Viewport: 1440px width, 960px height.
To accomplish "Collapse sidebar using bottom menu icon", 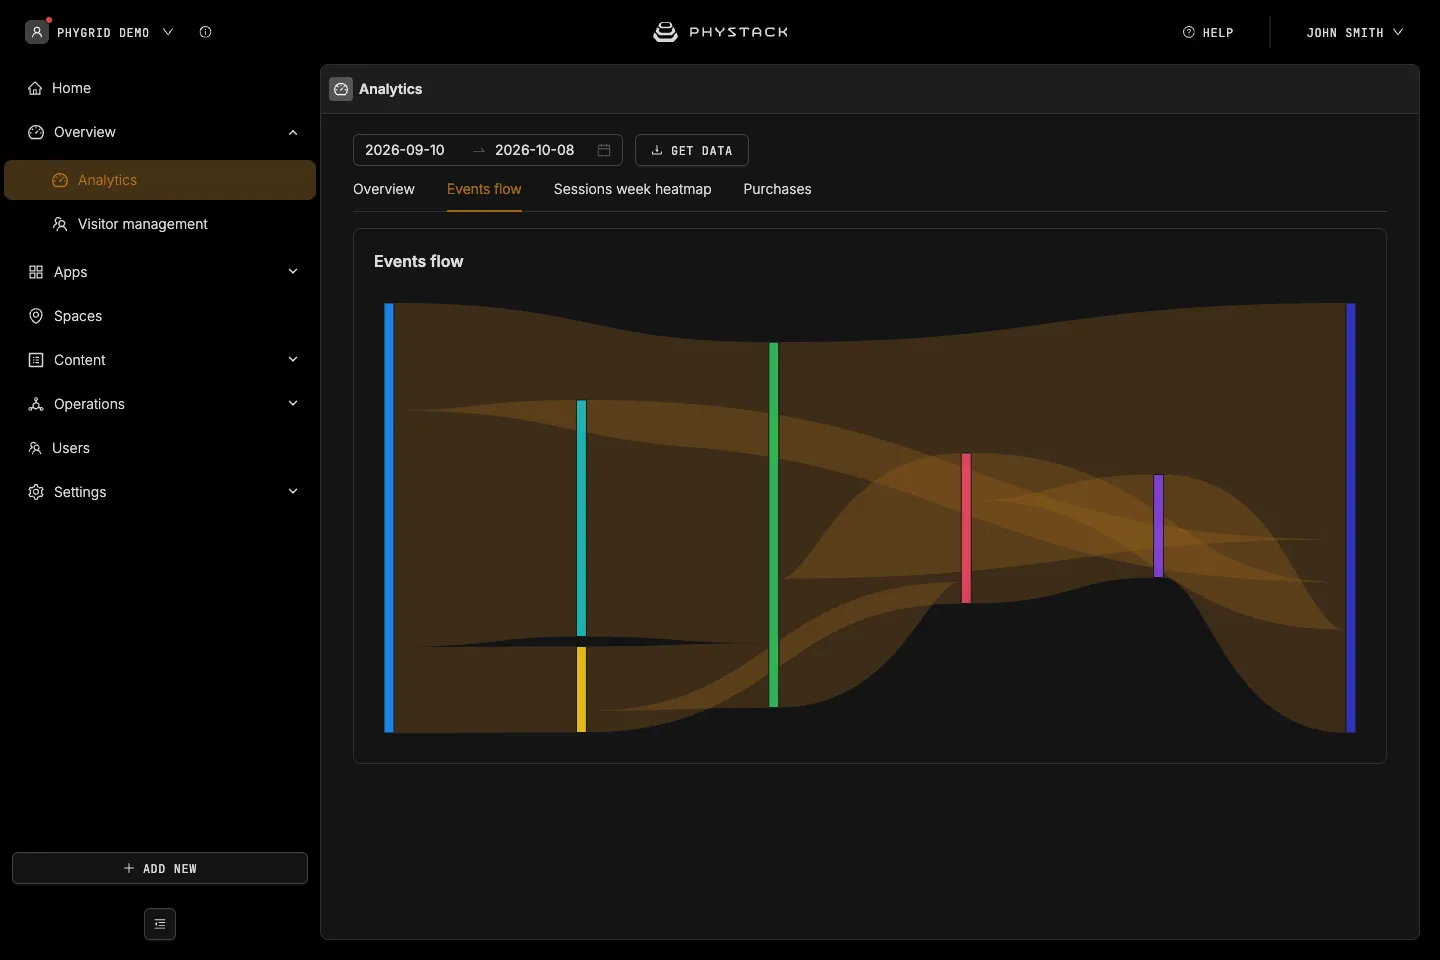I will (x=160, y=924).
